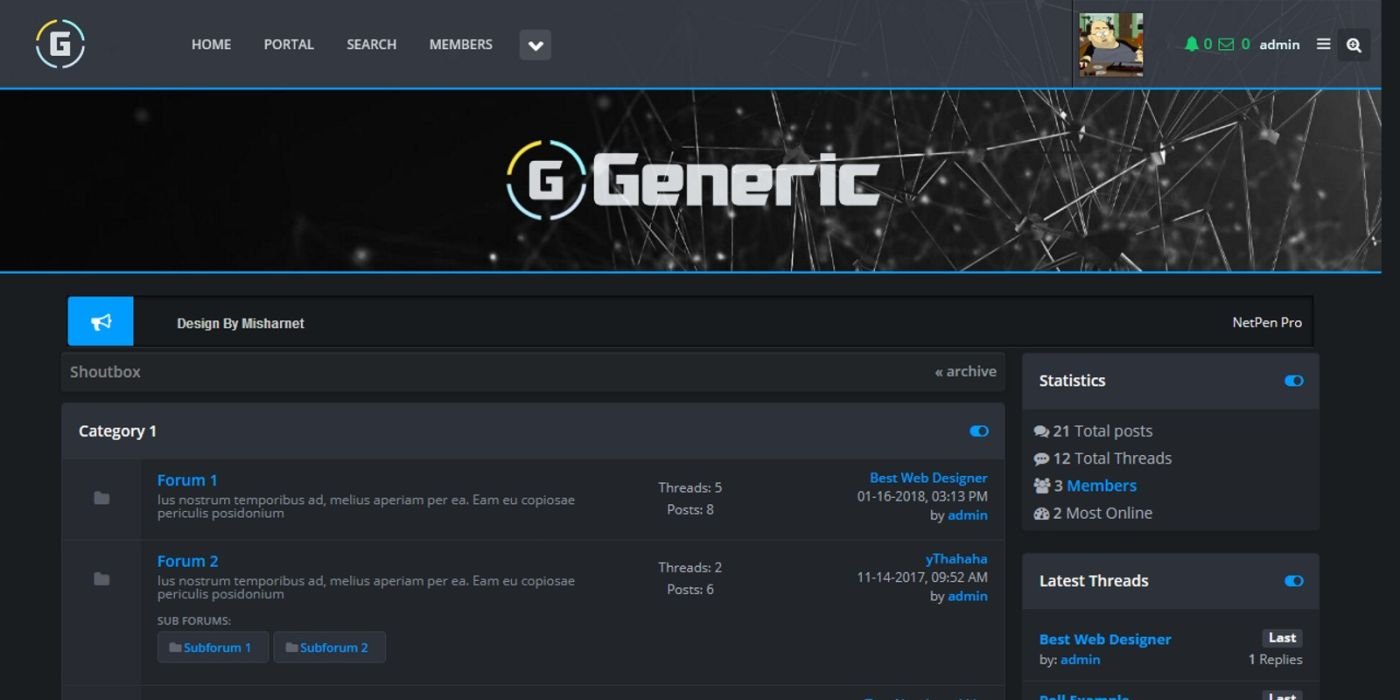The width and height of the screenshot is (1400, 700).
Task: Open Subforum 2 under Forum 2
Action: (330, 647)
